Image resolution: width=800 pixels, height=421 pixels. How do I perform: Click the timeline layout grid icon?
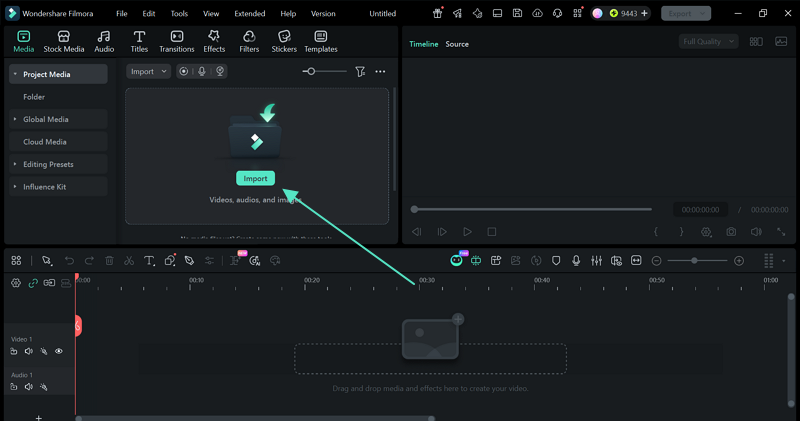pos(16,261)
